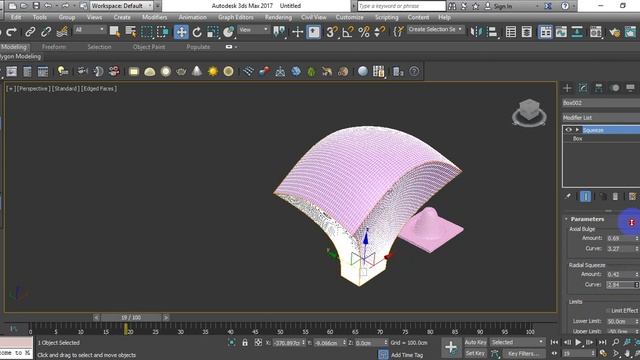The width and height of the screenshot is (640, 360).
Task: Open the Create panel plus tab
Action: (567, 88)
